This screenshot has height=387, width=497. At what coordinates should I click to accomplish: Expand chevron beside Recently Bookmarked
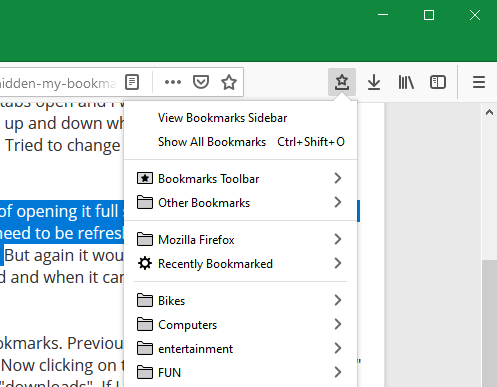pyautogui.click(x=338, y=263)
